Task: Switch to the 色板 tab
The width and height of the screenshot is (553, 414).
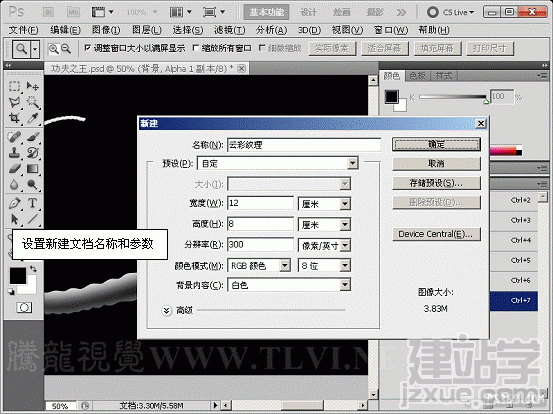Action: (418, 75)
